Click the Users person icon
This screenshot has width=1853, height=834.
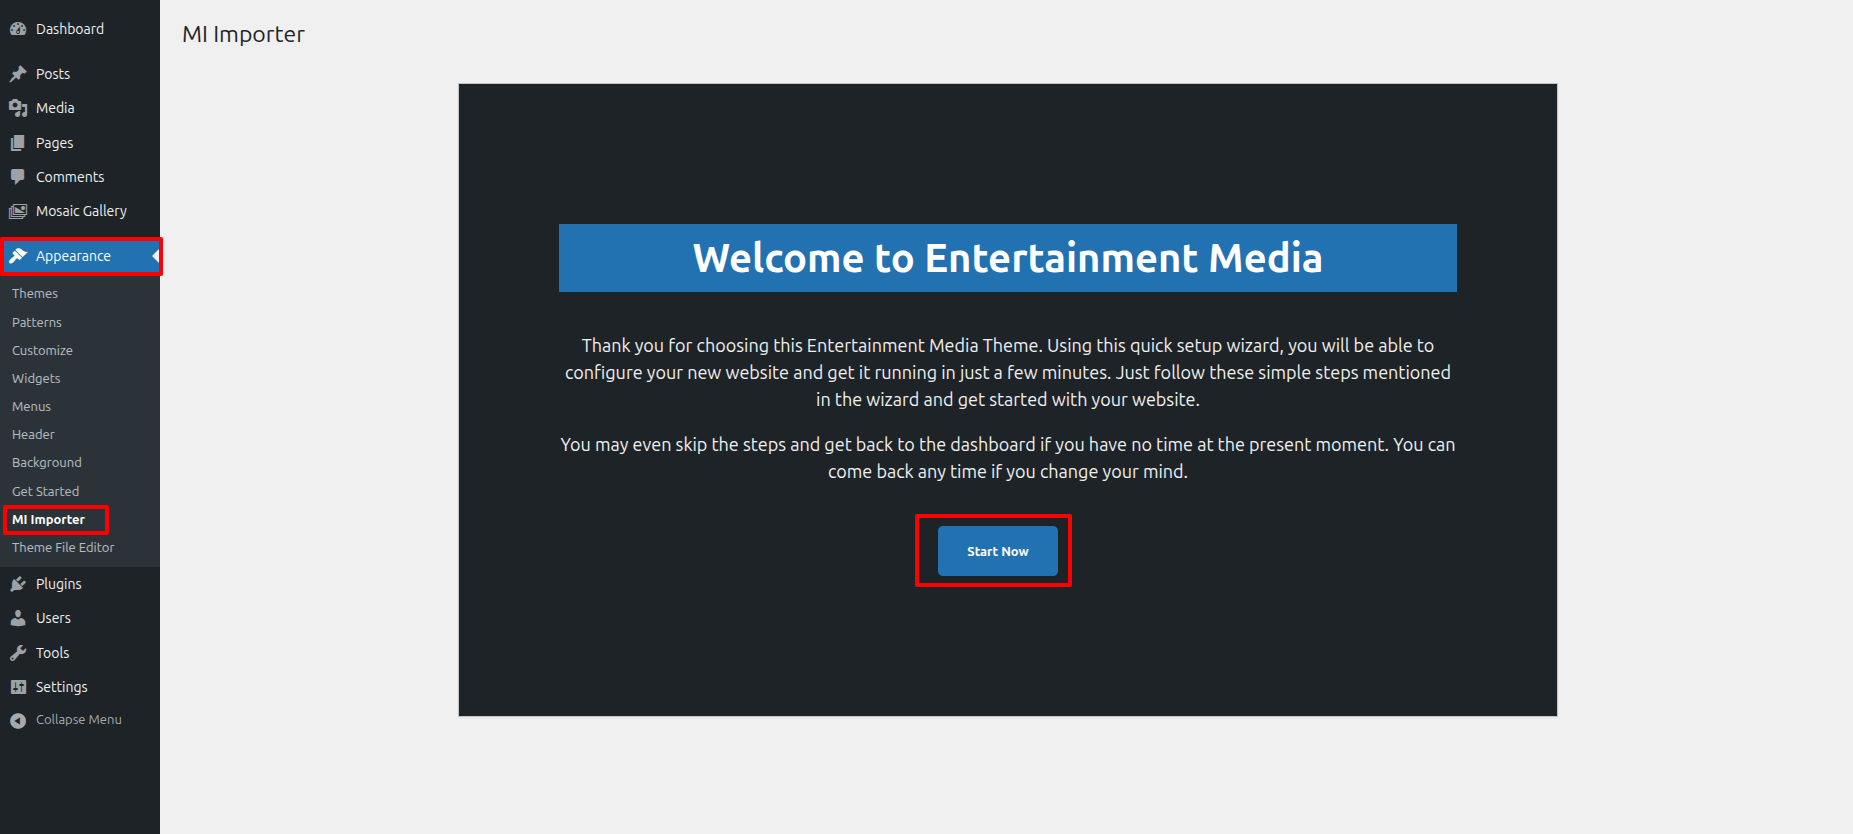pos(18,618)
